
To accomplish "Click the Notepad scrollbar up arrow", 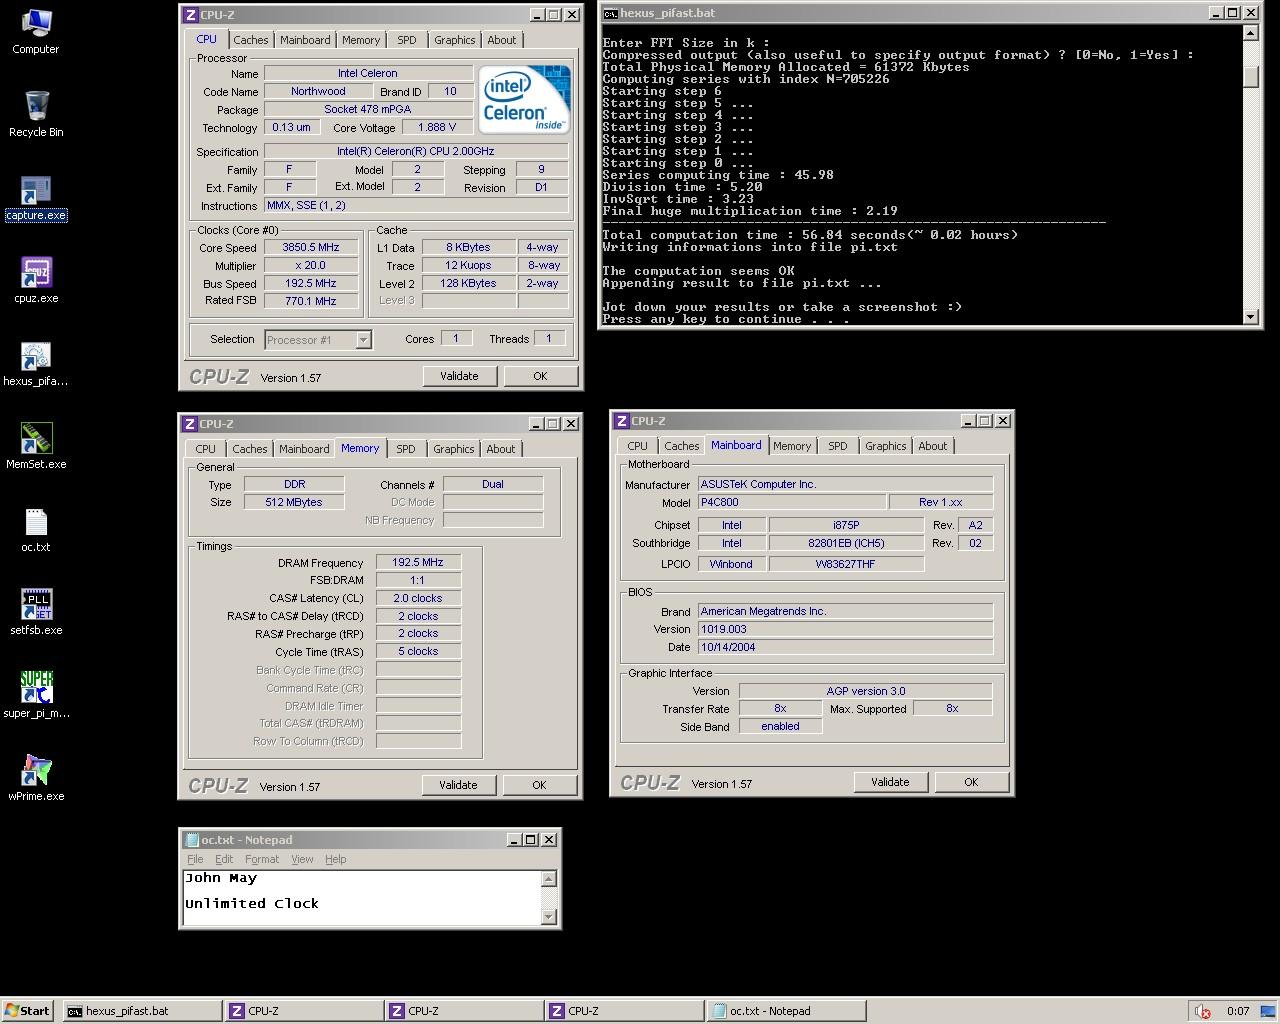I will (548, 879).
